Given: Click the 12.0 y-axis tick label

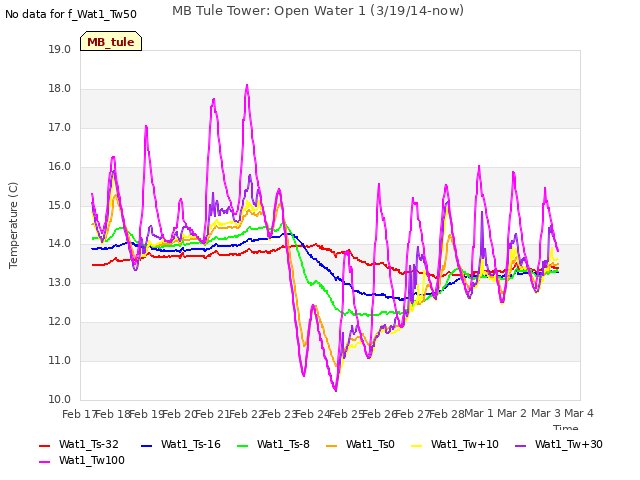Looking at the screenshot, I should pyautogui.click(x=60, y=322).
